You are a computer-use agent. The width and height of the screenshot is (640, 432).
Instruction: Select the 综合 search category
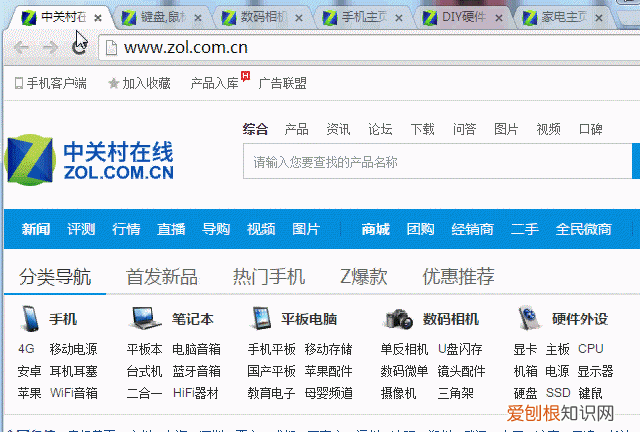(256, 129)
